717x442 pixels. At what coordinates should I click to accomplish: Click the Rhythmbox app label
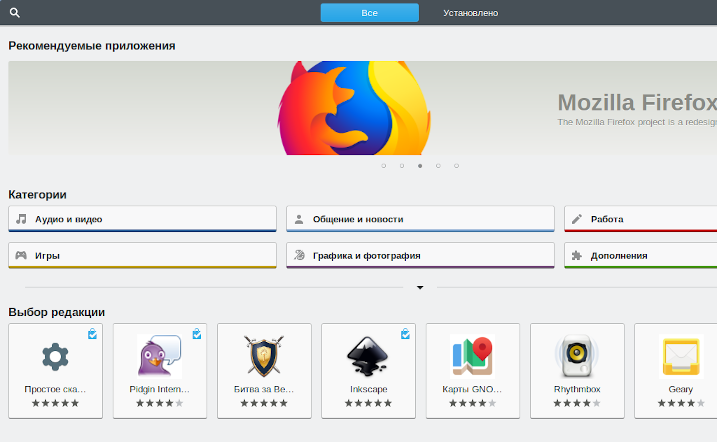point(577,389)
